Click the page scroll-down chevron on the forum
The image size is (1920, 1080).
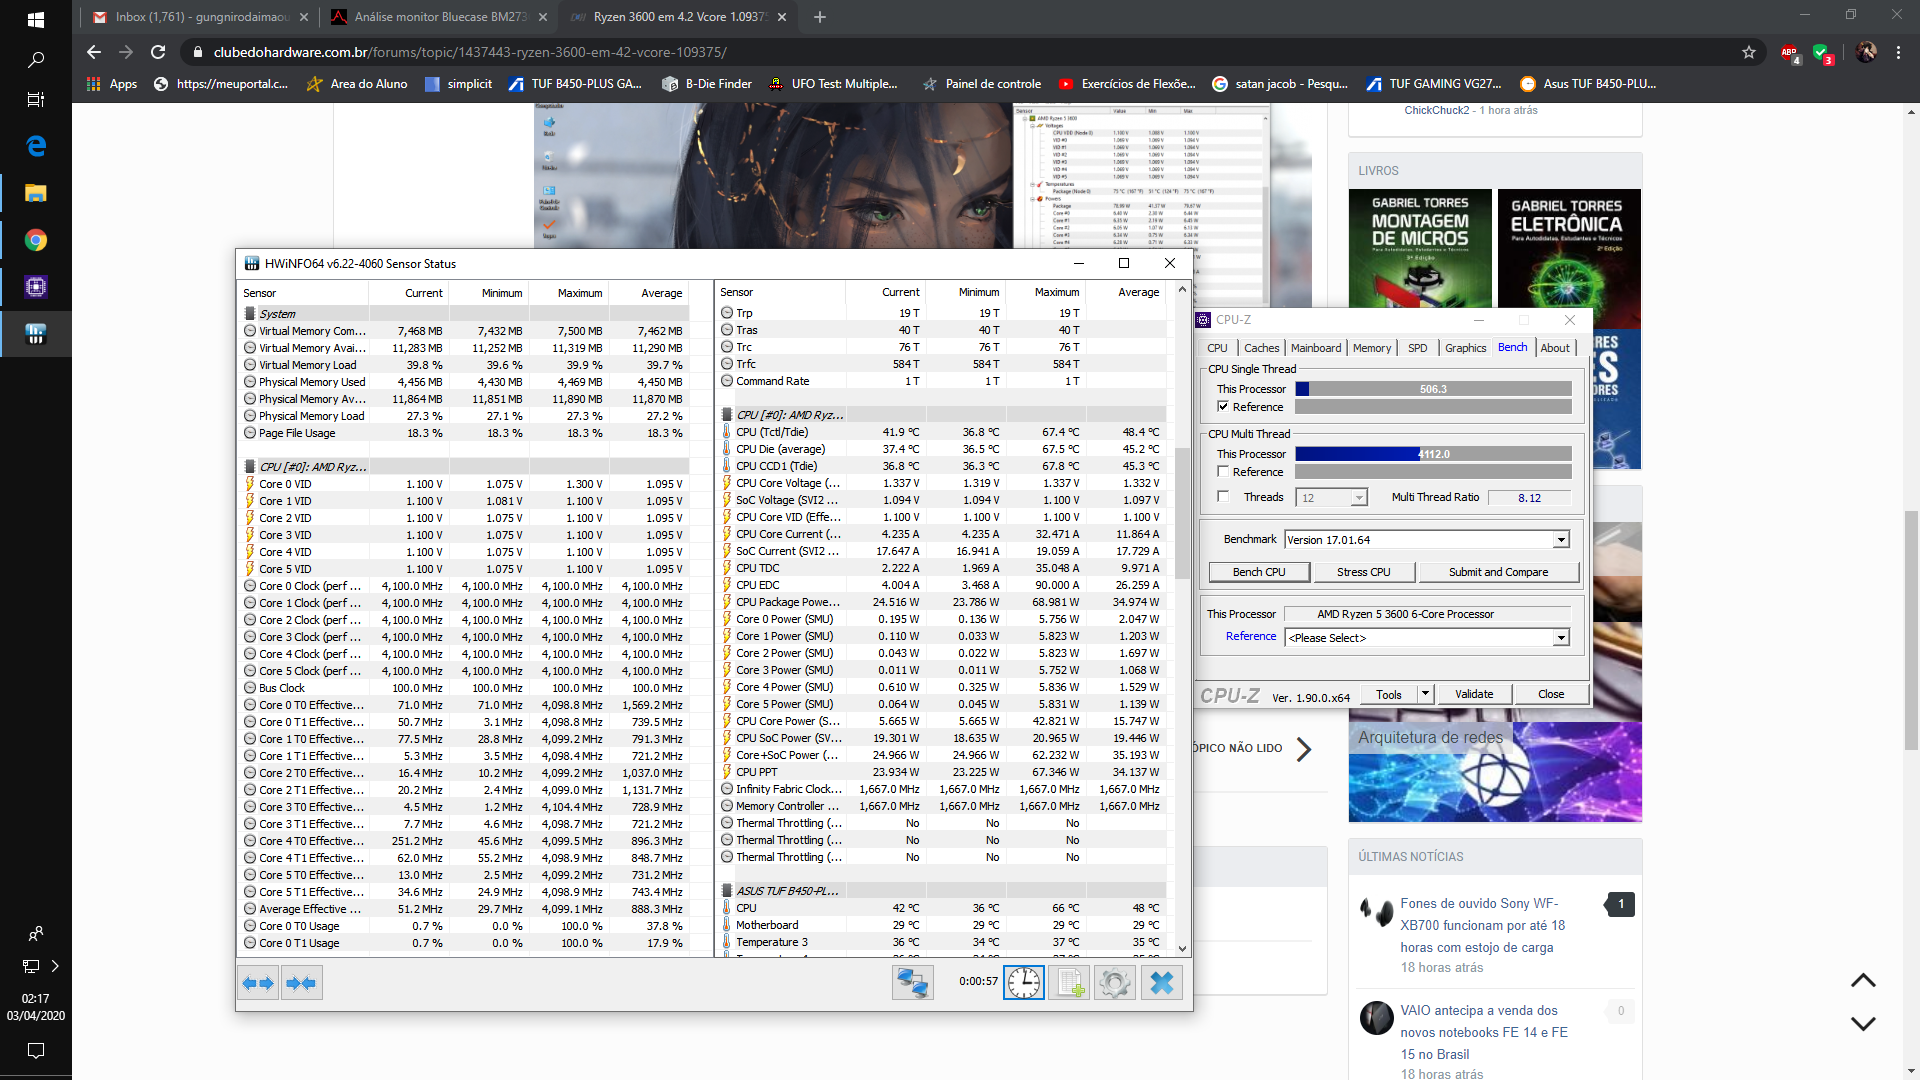[x=1863, y=1024]
